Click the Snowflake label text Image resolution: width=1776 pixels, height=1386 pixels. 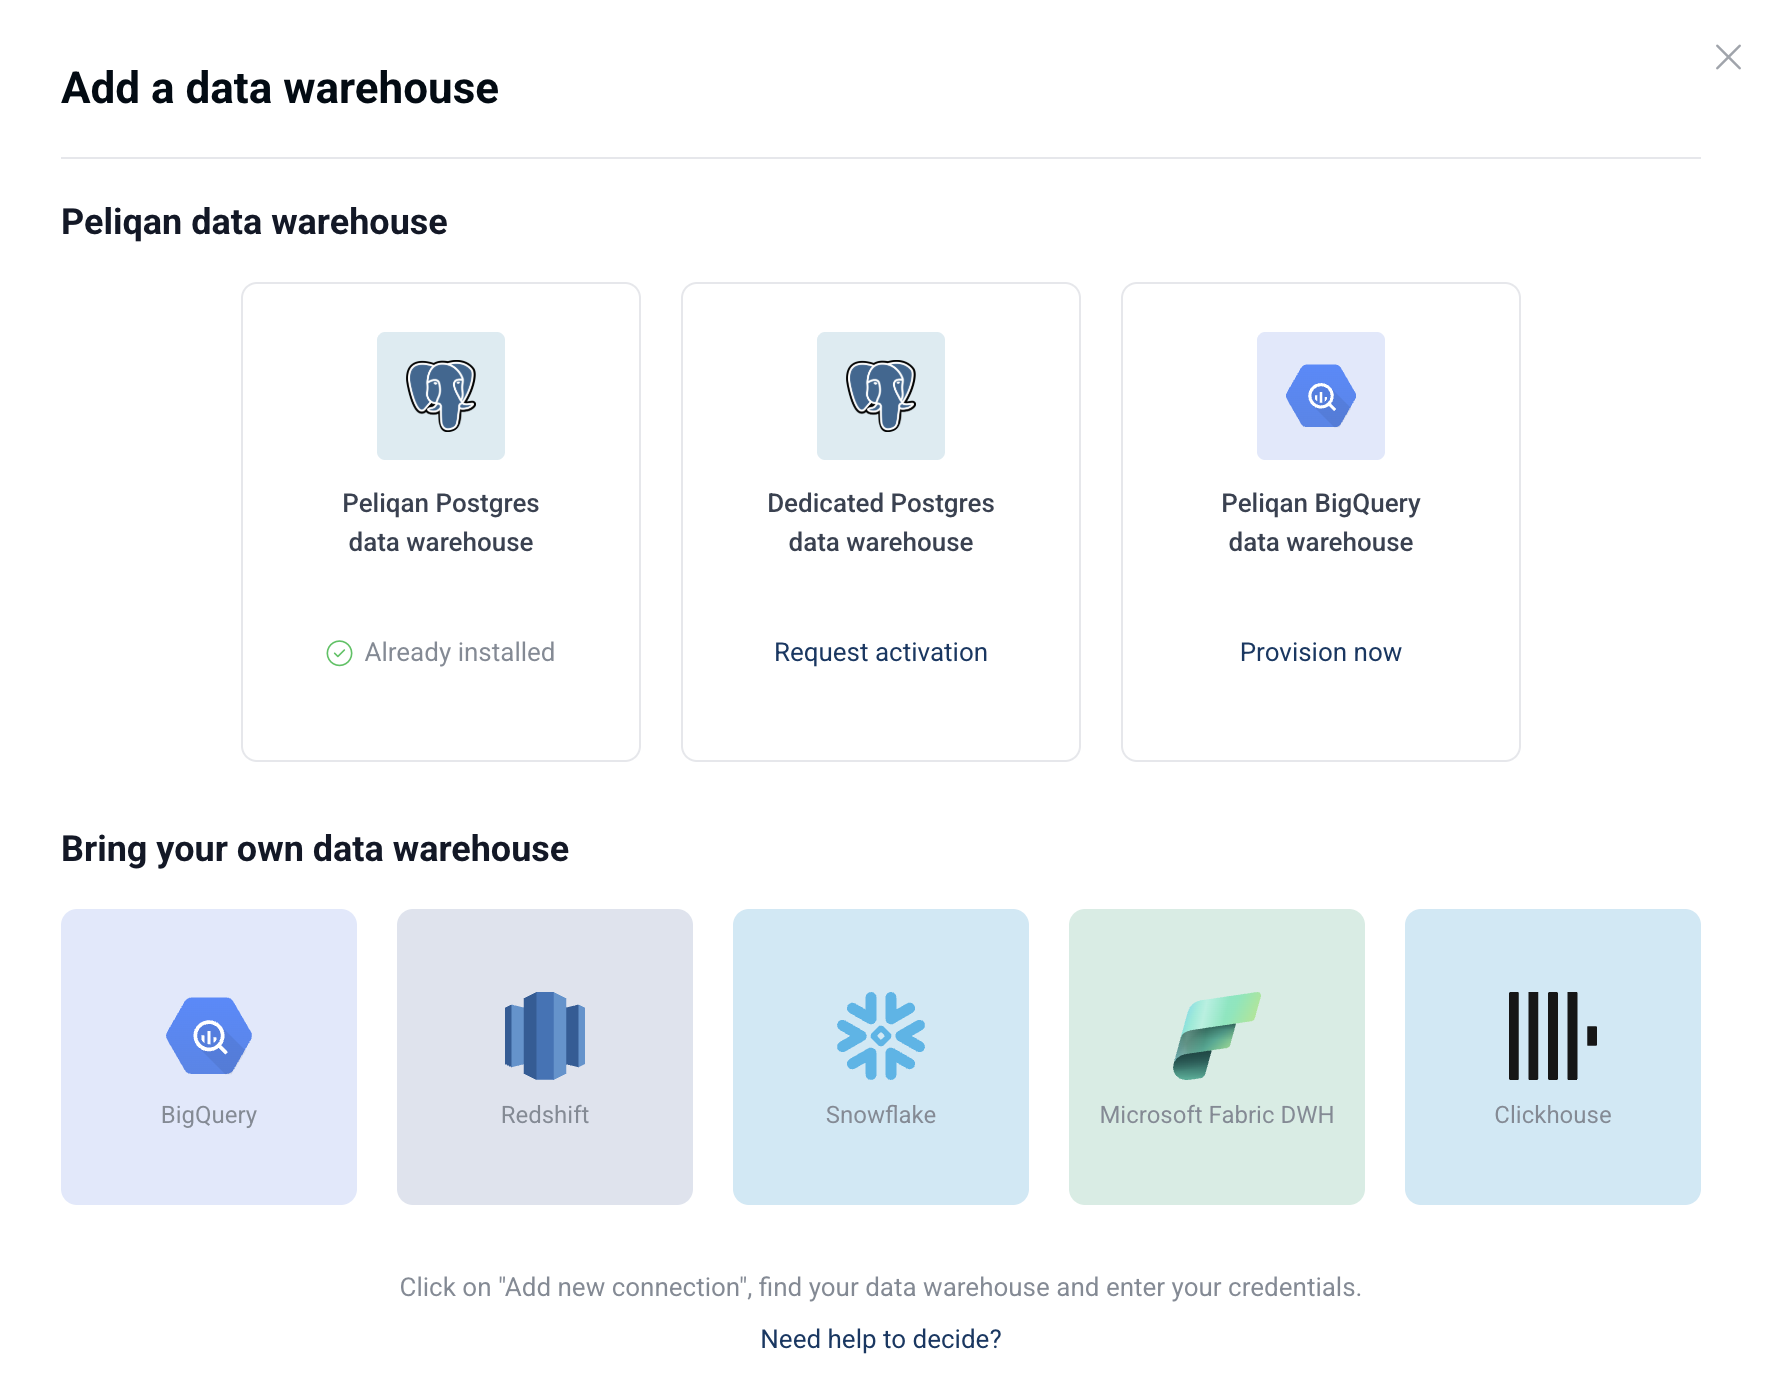tap(881, 1115)
